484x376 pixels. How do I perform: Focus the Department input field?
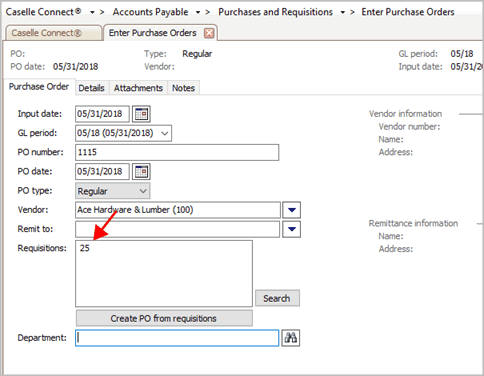tap(177, 338)
